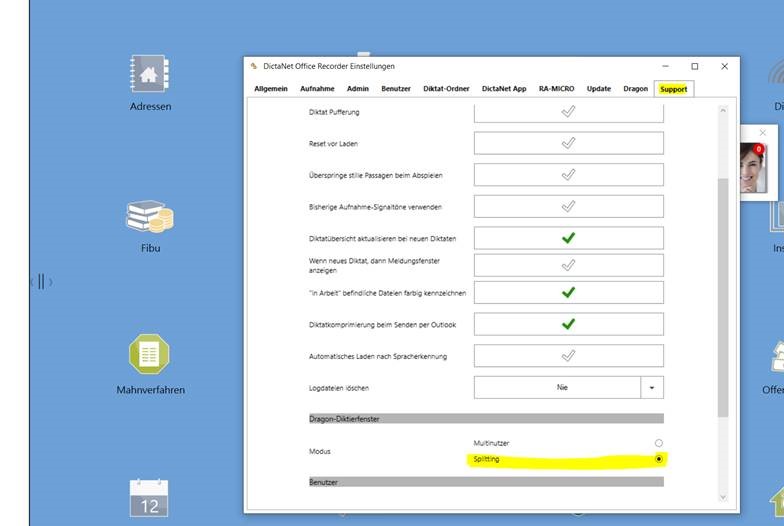Click the Benutzer section header bar
The width and height of the screenshot is (784, 526).
coord(486,482)
